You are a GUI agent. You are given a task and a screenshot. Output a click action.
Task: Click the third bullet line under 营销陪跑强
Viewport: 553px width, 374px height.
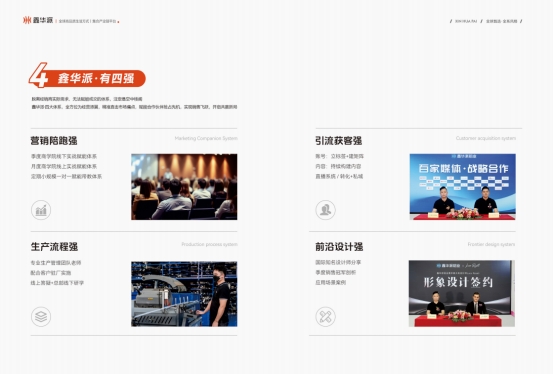[x=66, y=176]
